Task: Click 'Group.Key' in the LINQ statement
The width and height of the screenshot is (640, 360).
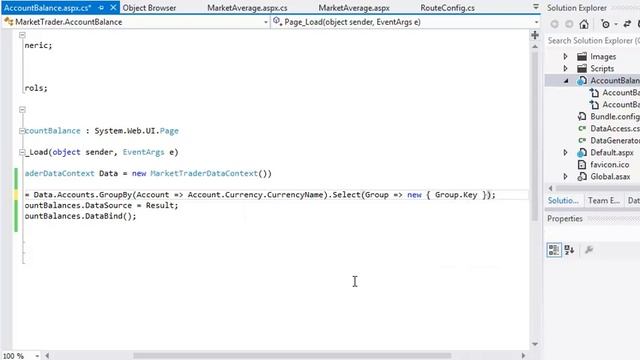Action: 456,195
